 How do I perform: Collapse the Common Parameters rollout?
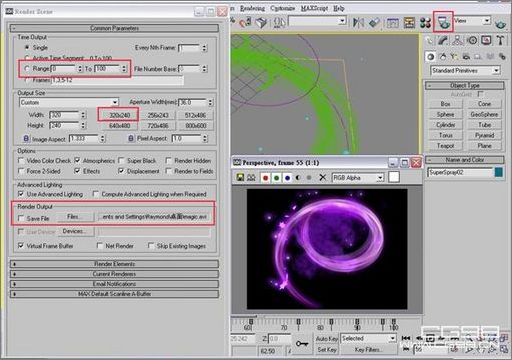(x=114, y=28)
